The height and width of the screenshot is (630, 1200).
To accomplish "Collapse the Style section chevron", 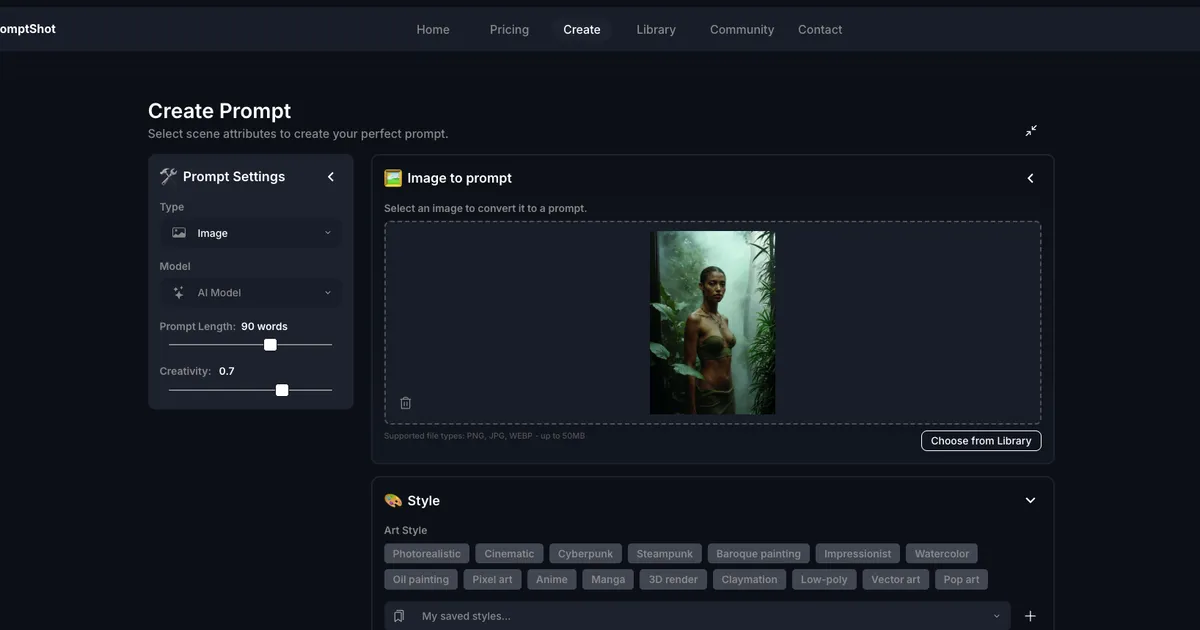I will pyautogui.click(x=1030, y=500).
